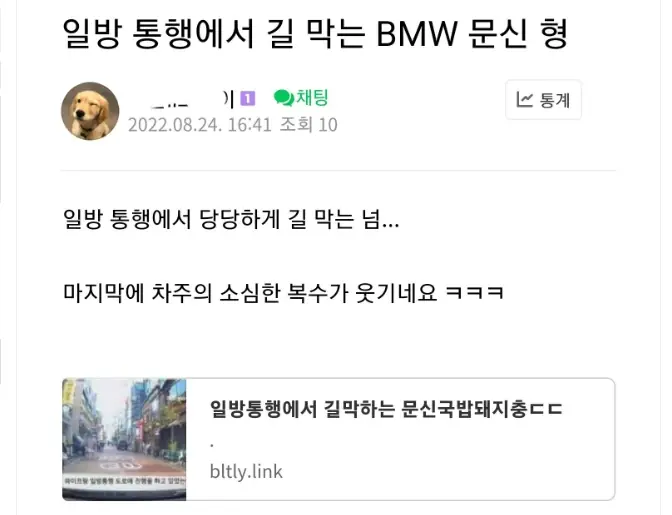Viewport: 672px width, 515px height.
Task: Select the post title about BMW 문신 형
Action: pos(316,33)
